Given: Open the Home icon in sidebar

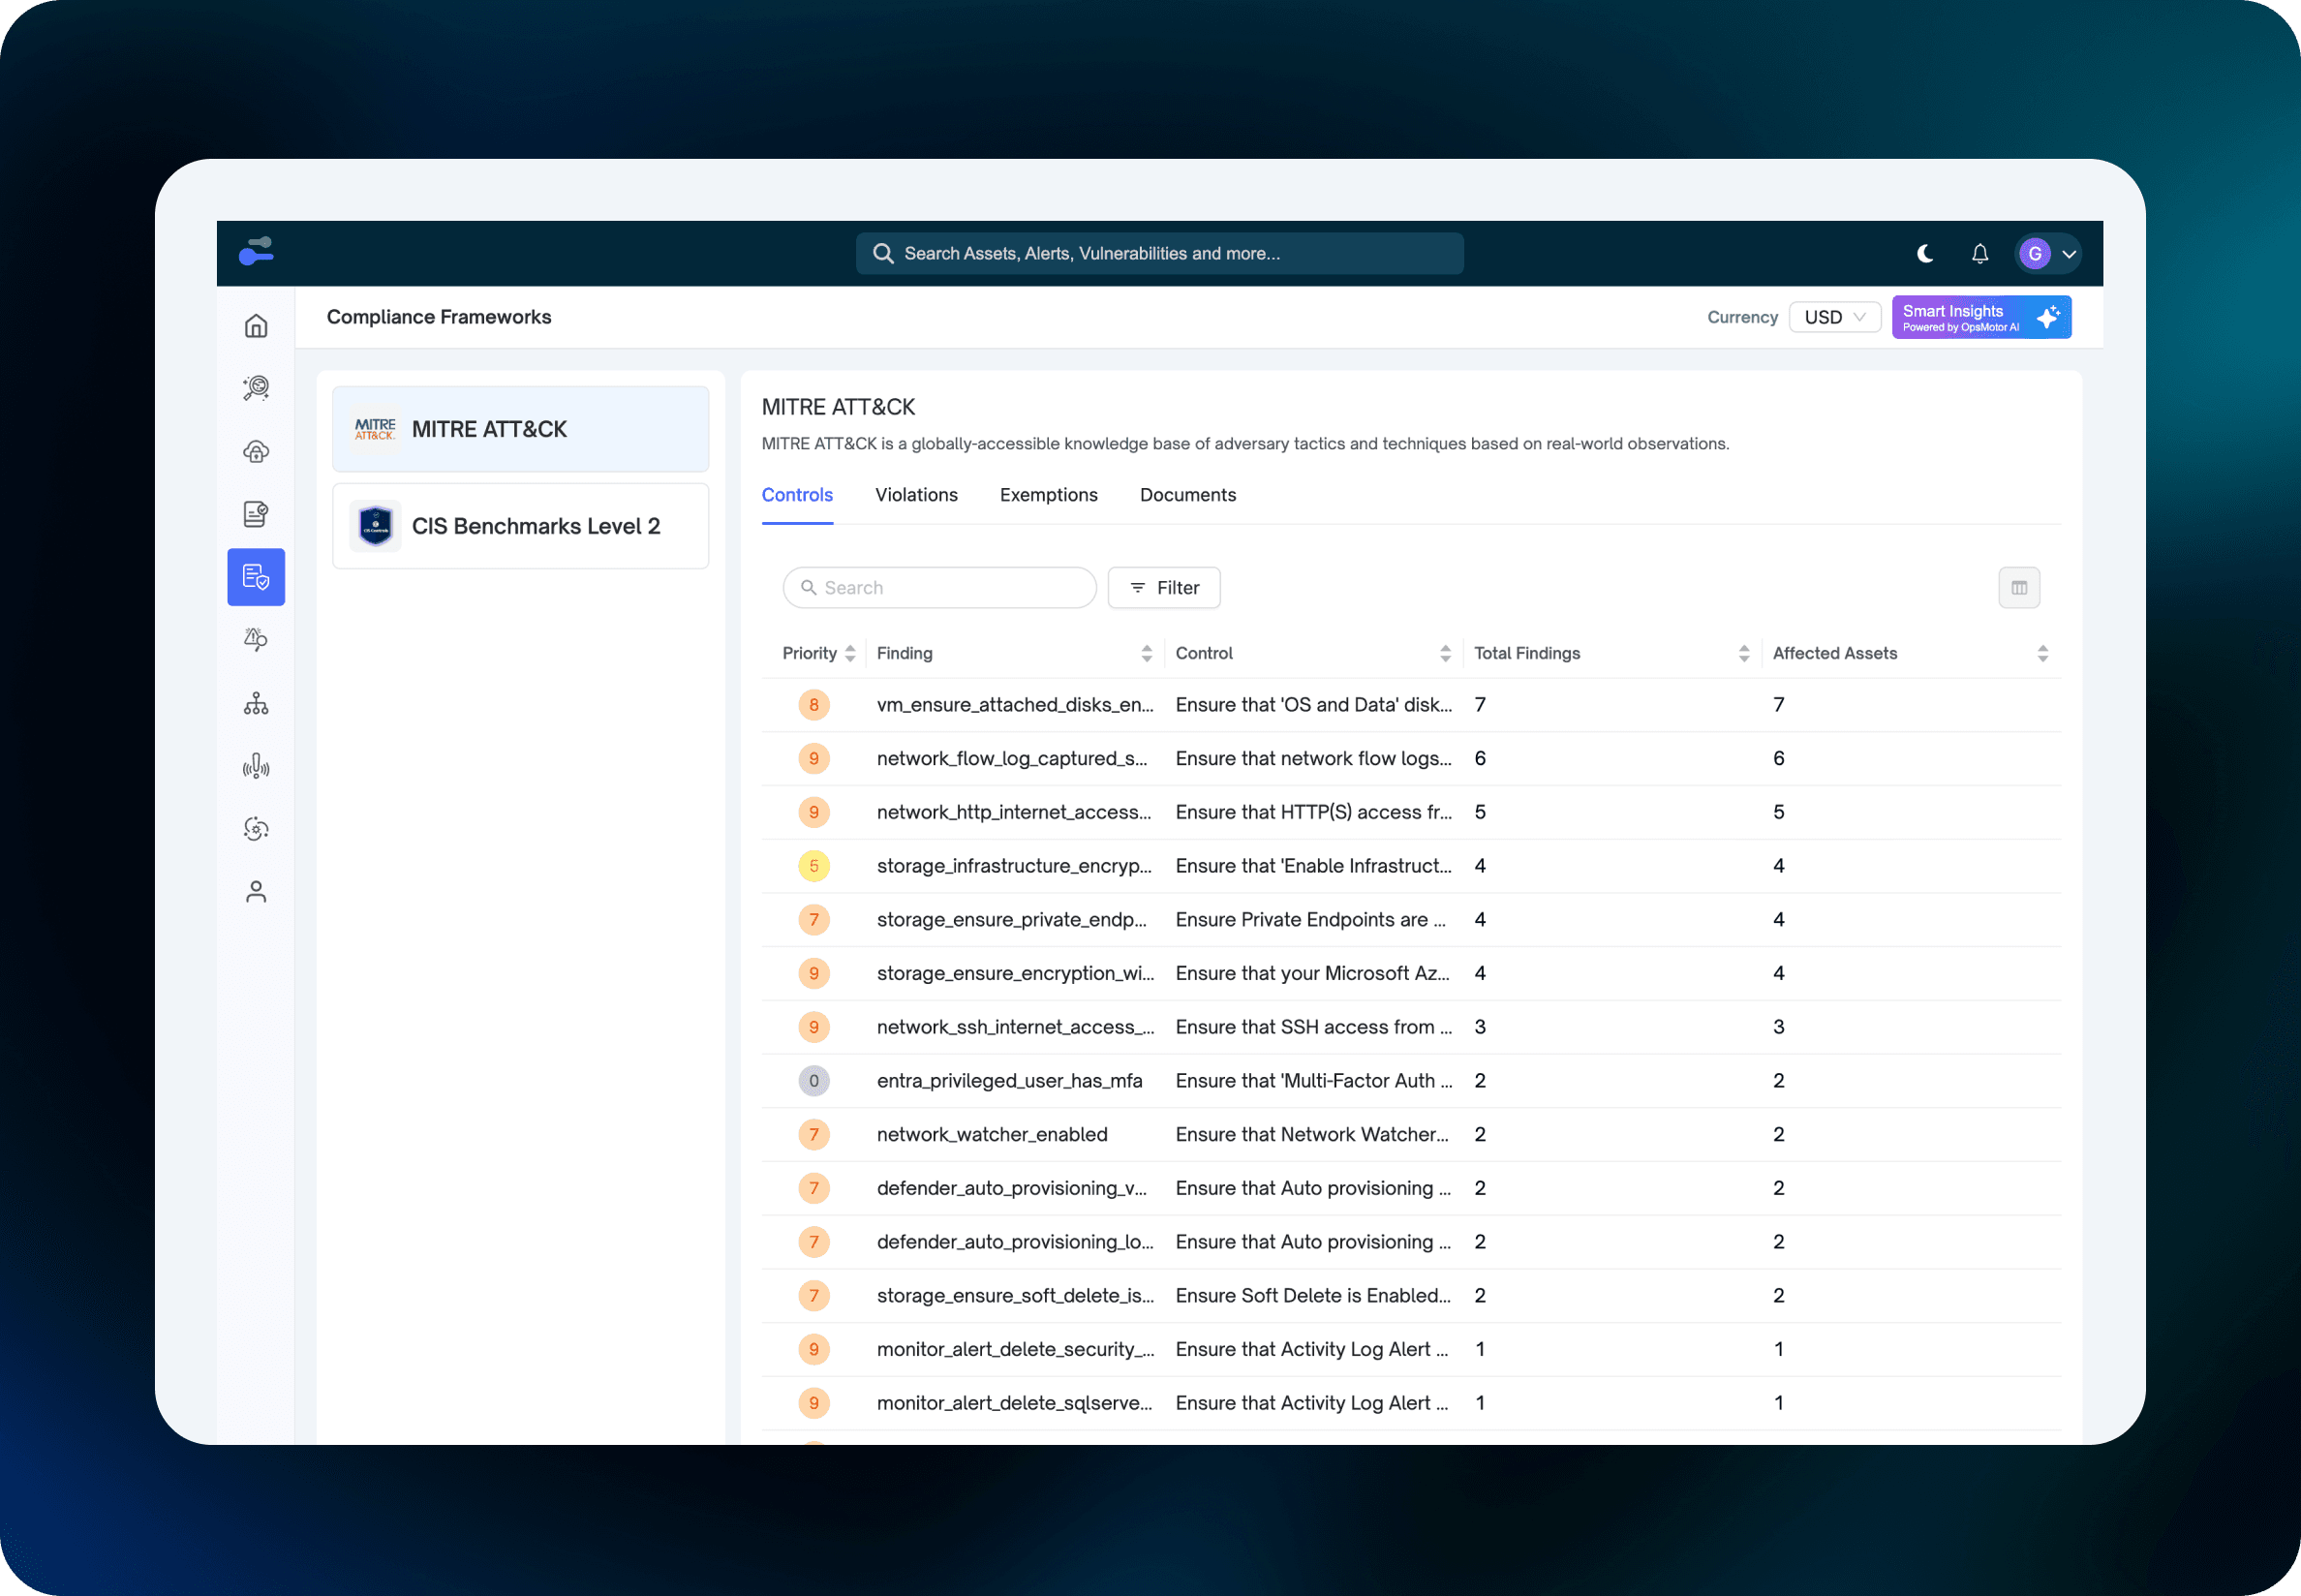Looking at the screenshot, I should (256, 326).
